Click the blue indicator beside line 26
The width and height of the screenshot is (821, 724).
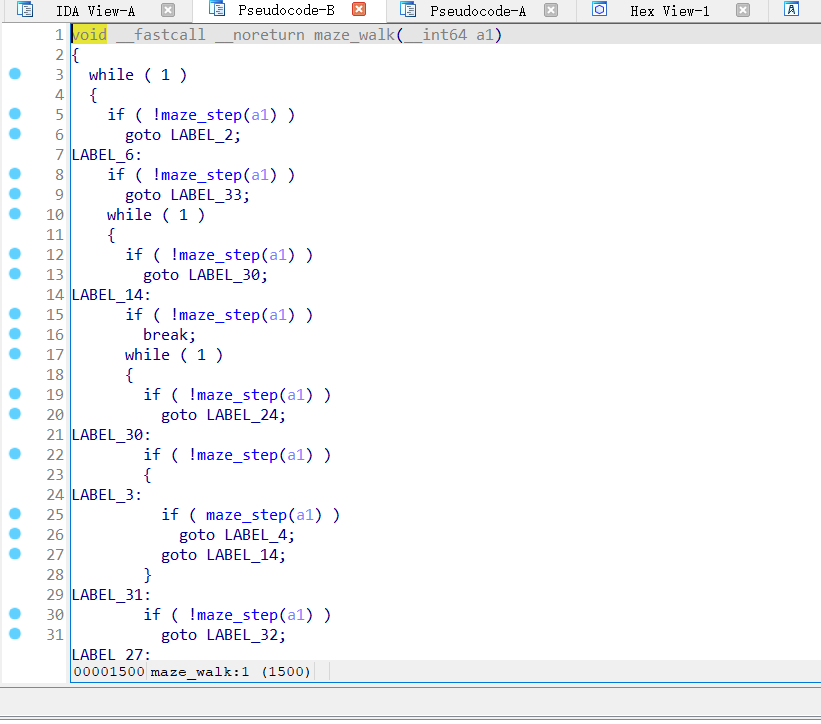(14, 534)
